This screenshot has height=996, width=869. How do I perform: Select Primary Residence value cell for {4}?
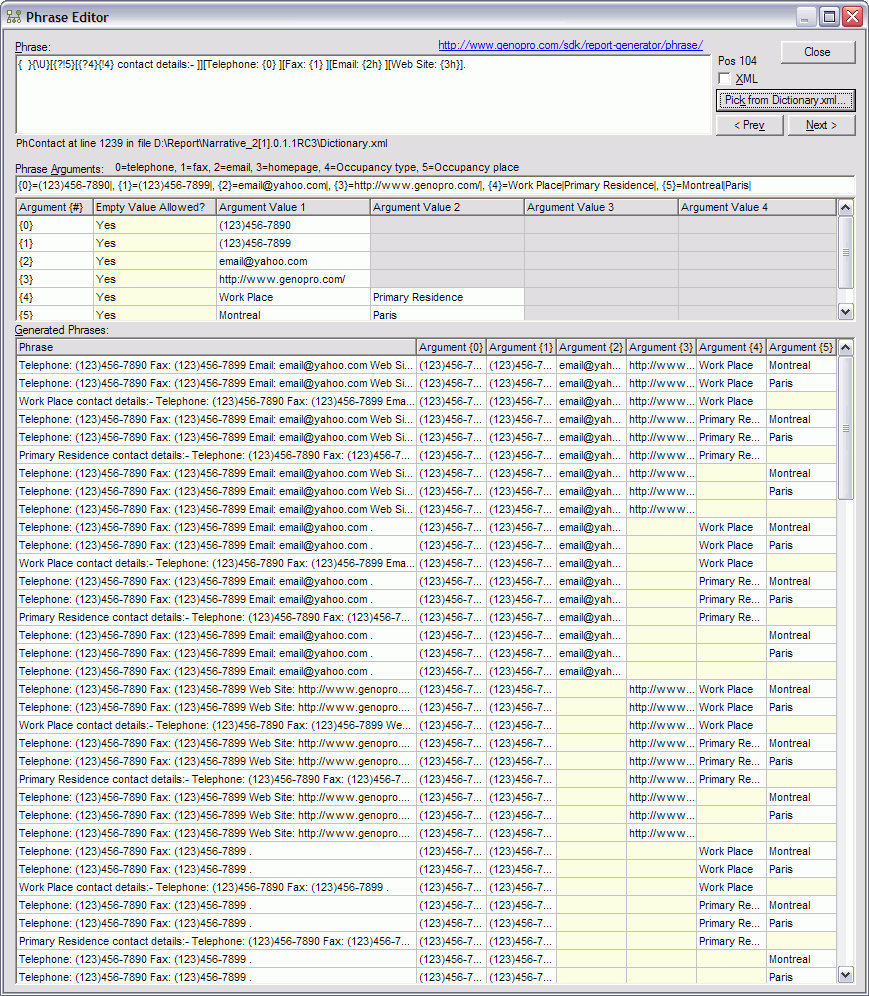click(446, 297)
